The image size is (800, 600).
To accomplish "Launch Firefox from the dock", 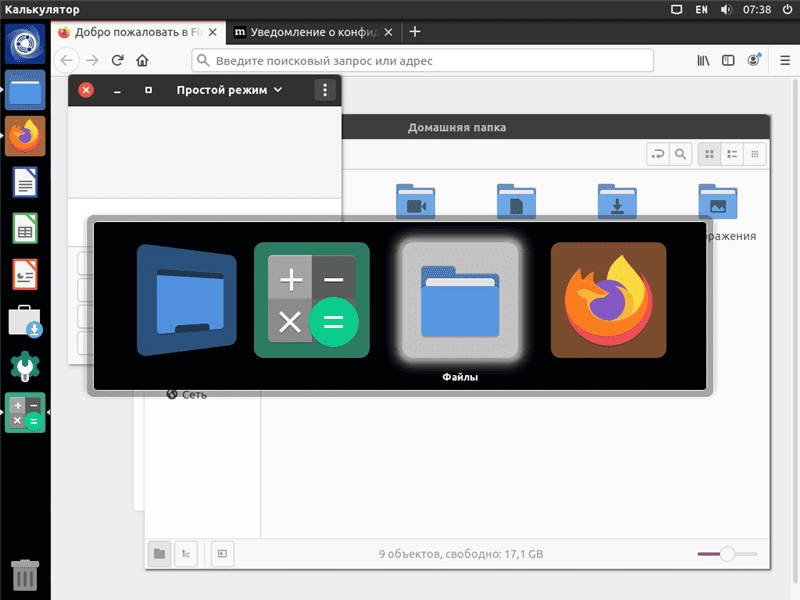I will coord(25,136).
